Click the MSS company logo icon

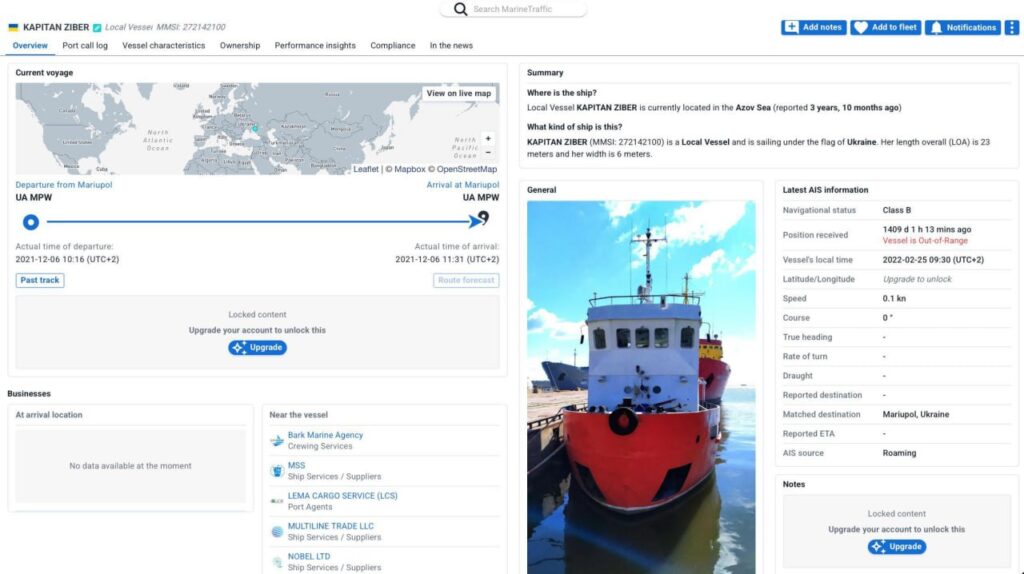pyautogui.click(x=277, y=471)
